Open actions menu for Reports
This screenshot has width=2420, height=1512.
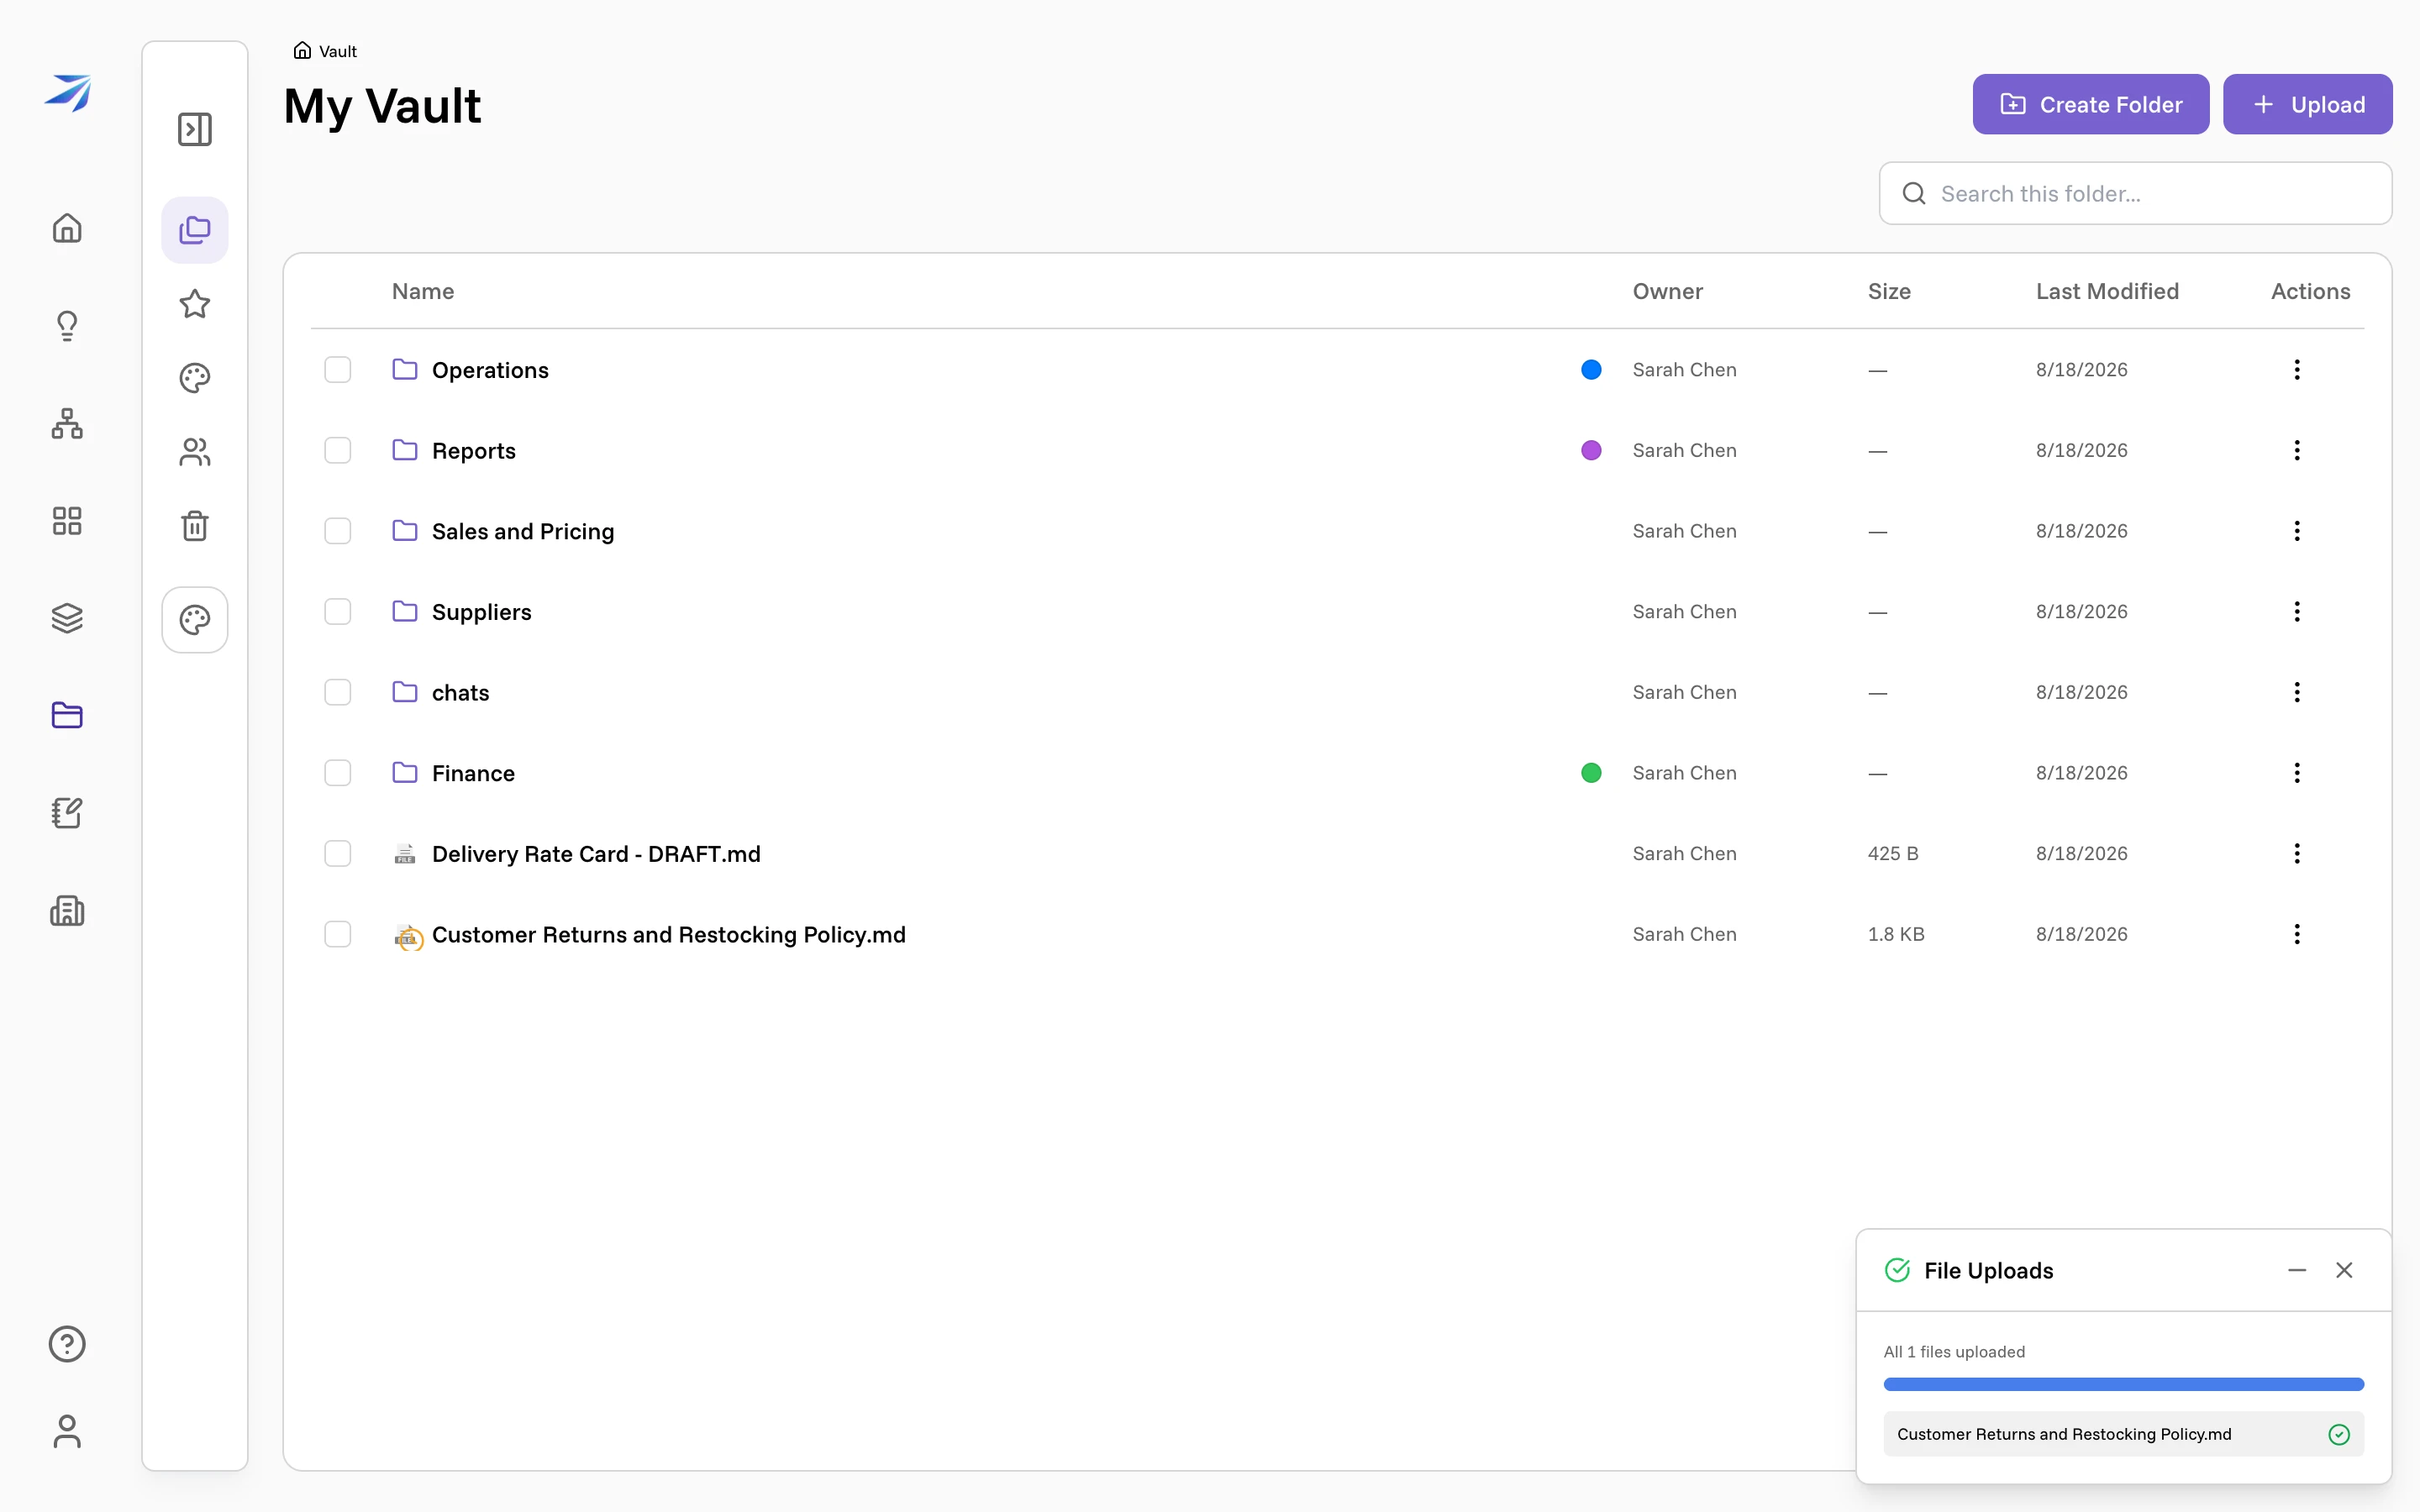point(2297,450)
